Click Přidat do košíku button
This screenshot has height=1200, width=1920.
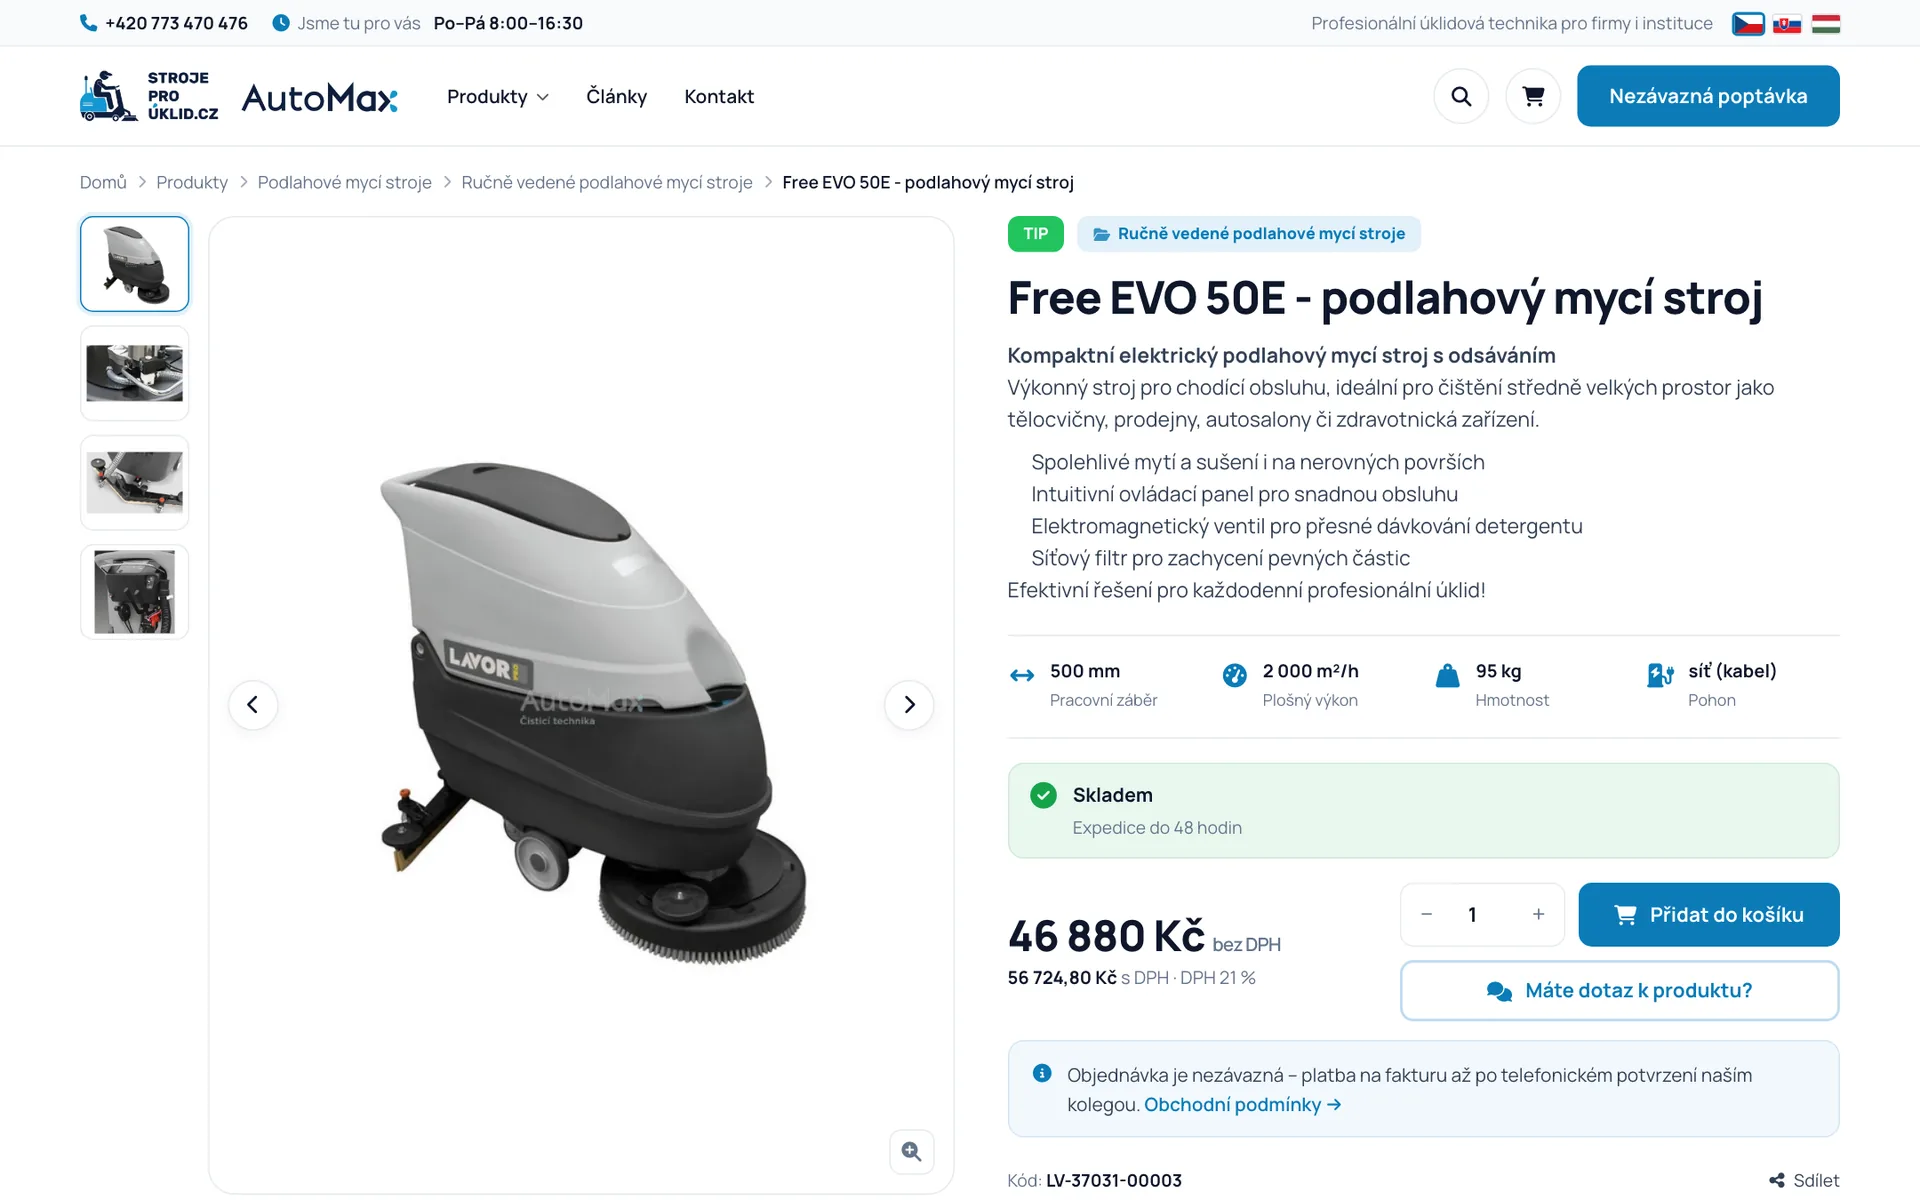1709,914
